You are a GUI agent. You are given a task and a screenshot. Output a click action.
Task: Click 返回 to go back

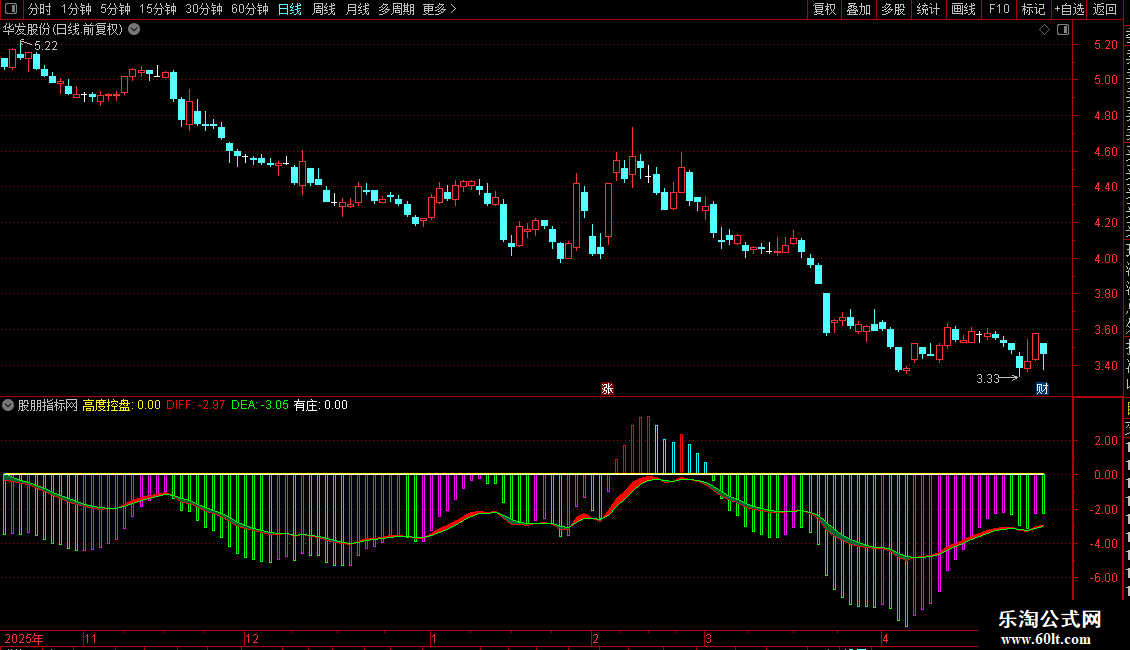click(x=1104, y=9)
